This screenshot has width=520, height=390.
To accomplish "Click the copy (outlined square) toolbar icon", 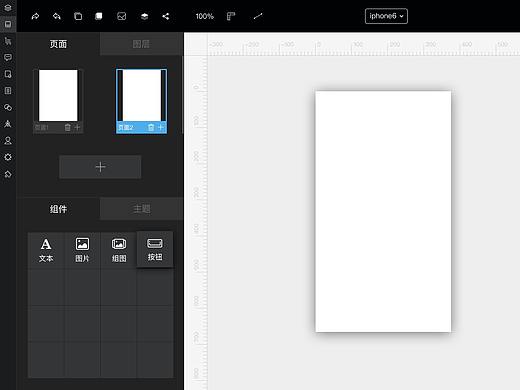I will (78, 16).
